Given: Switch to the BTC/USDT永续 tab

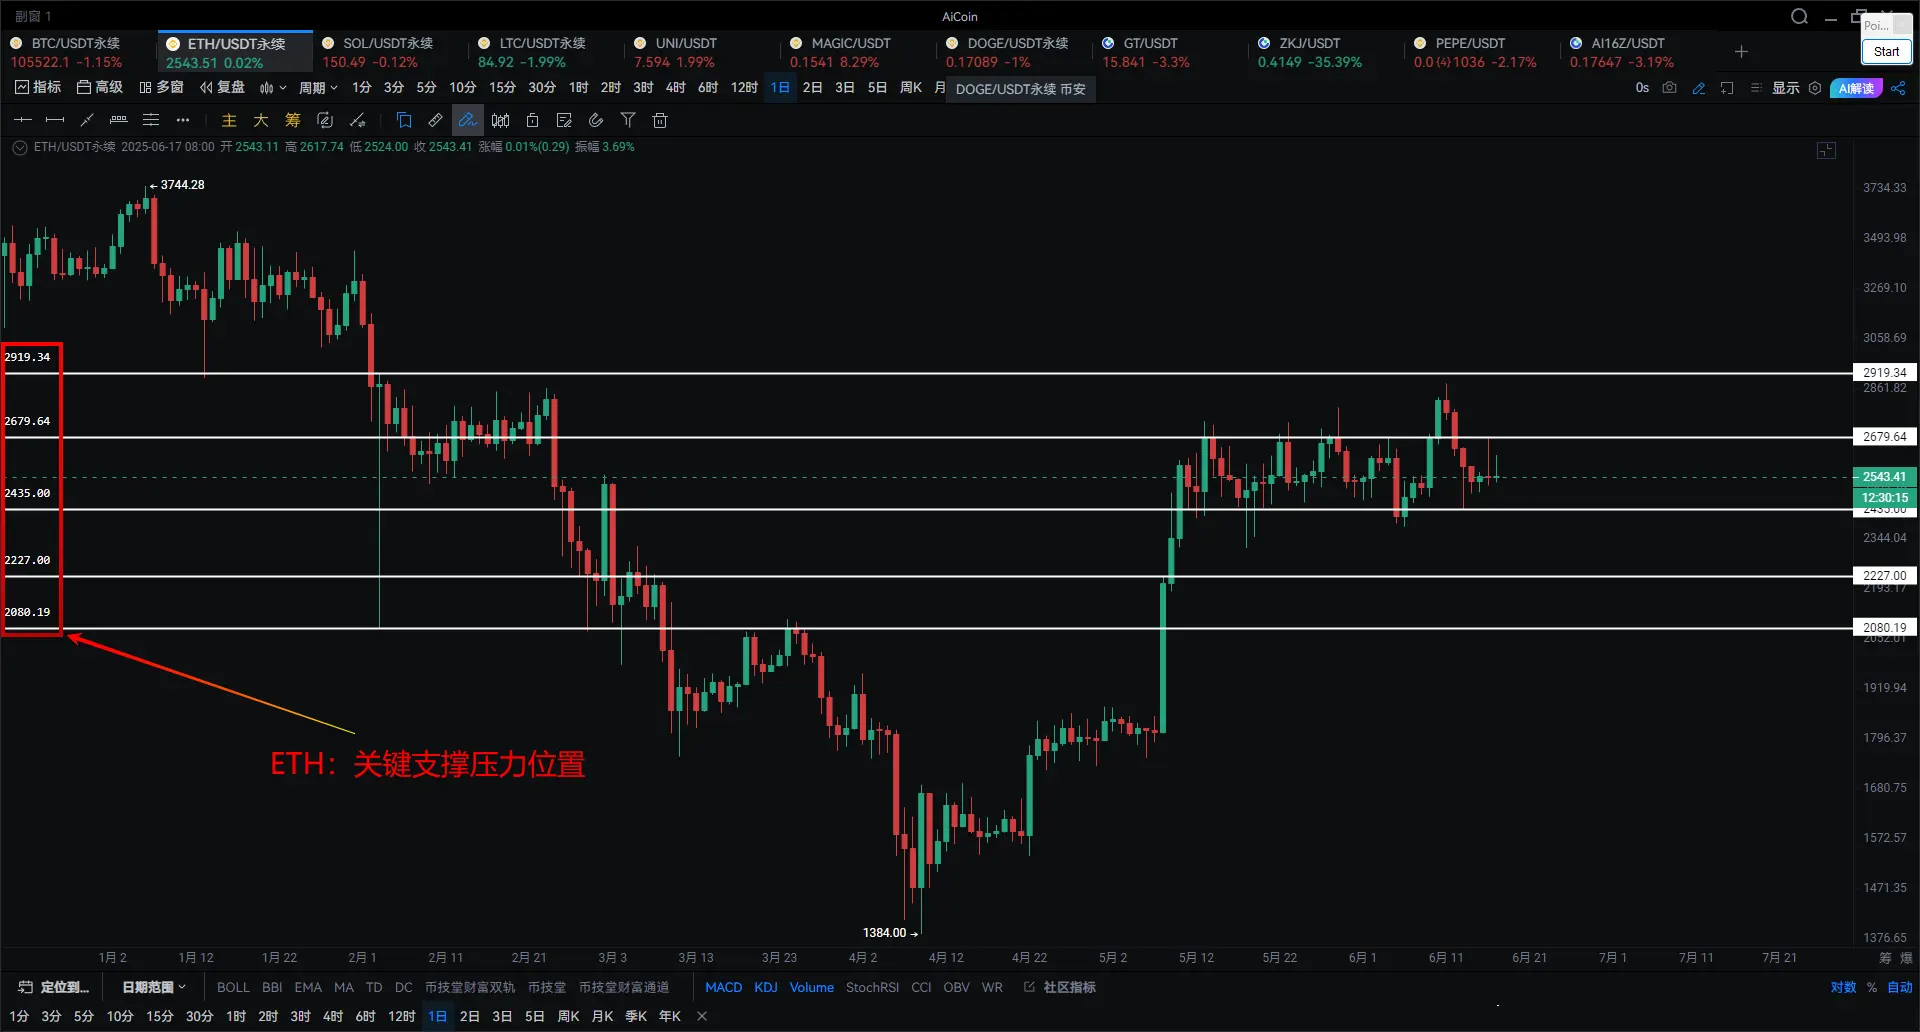Looking at the screenshot, I should tap(78, 52).
